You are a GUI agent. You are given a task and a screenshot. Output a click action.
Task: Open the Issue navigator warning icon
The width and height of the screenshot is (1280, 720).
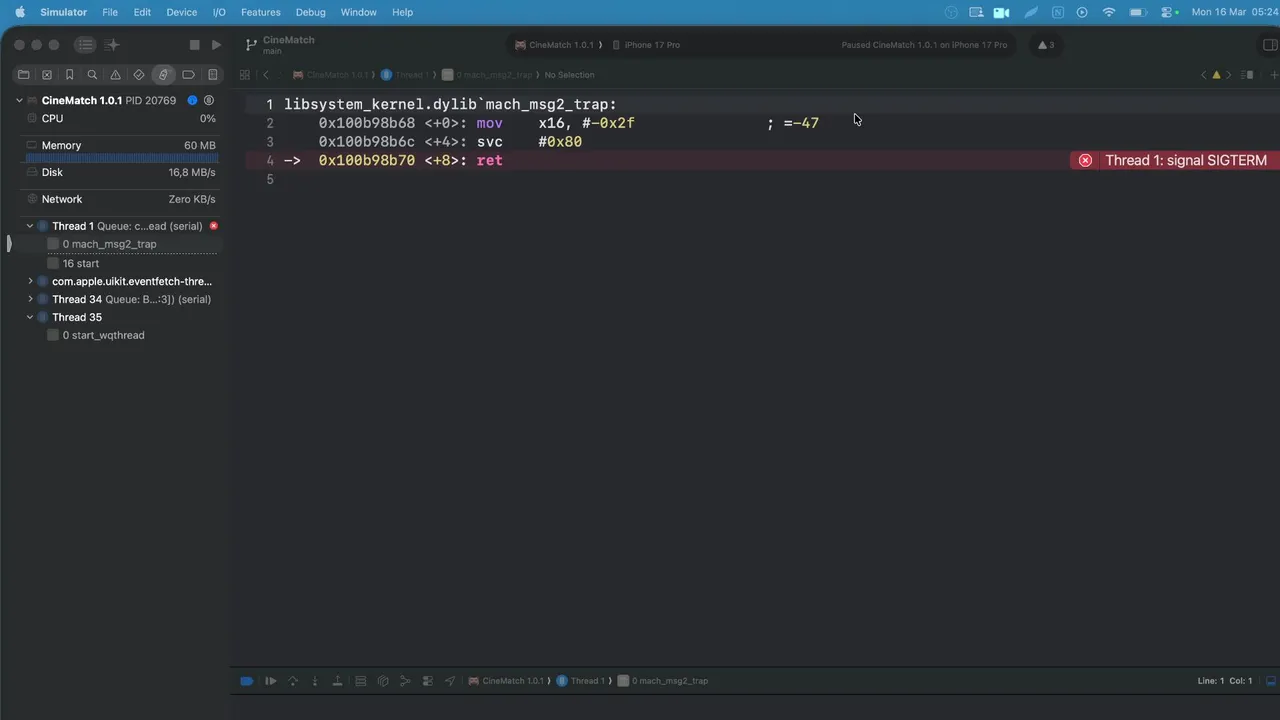[x=115, y=75]
